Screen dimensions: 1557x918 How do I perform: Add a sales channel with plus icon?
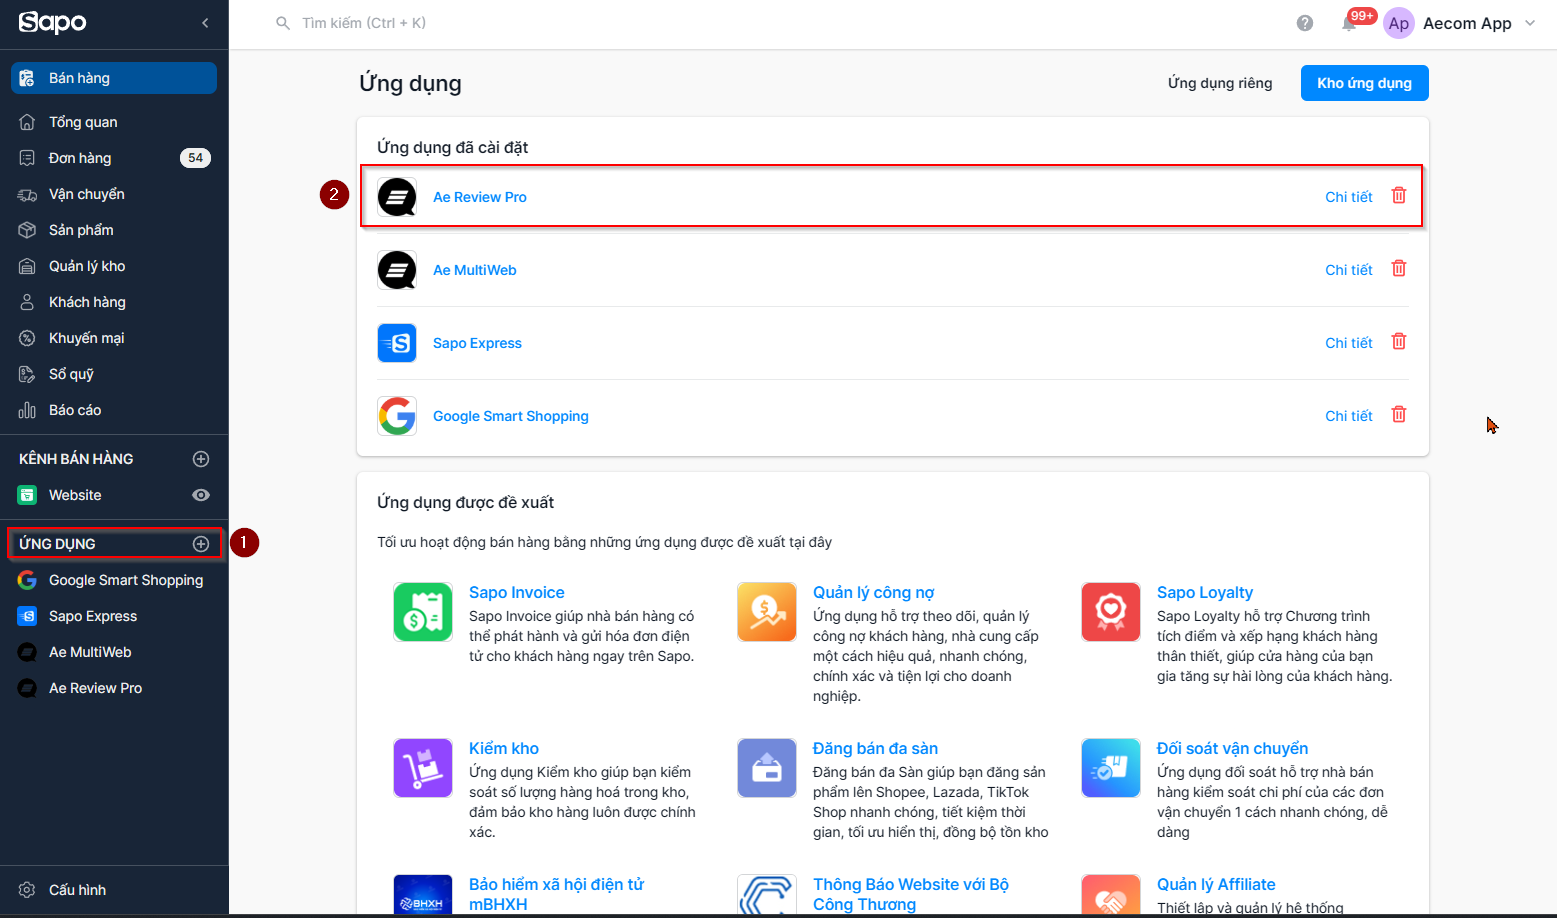pos(201,459)
